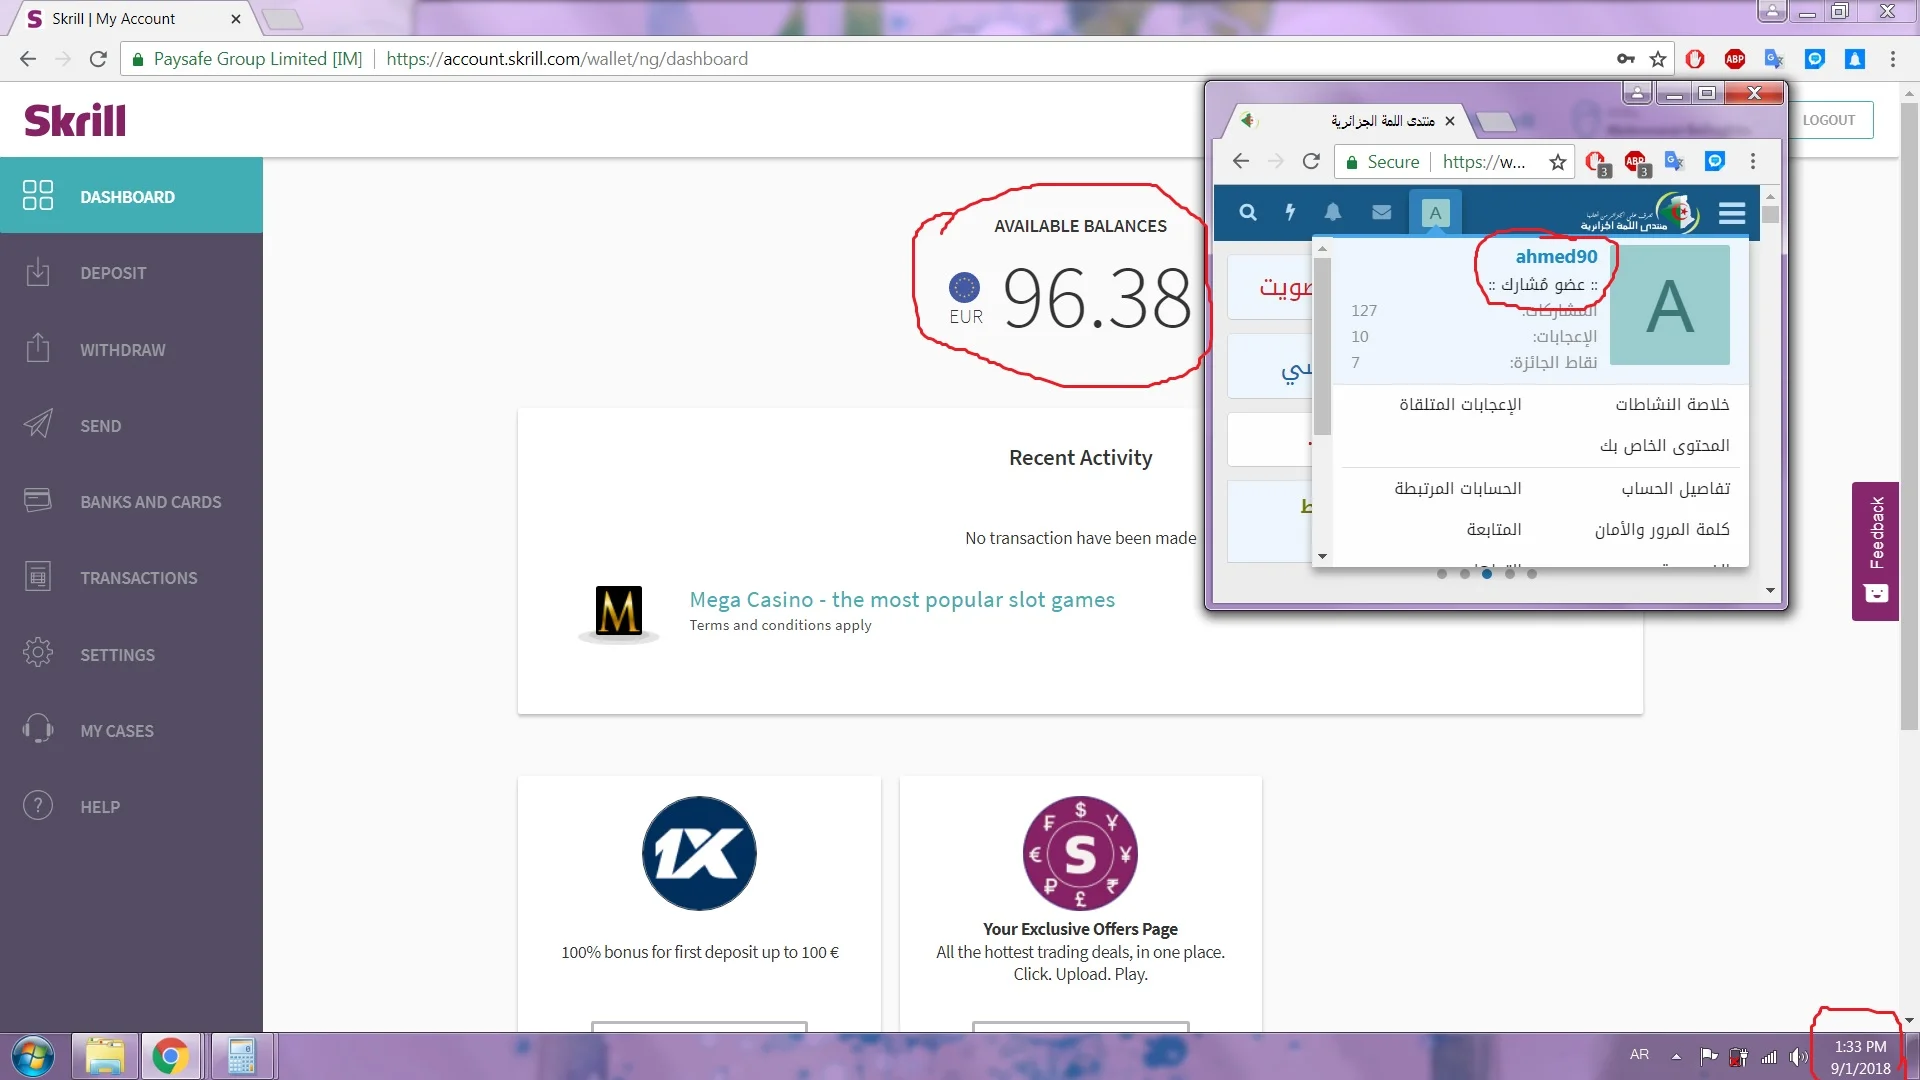Open the Transactions menu item
The width and height of the screenshot is (1920, 1080).
138,578
